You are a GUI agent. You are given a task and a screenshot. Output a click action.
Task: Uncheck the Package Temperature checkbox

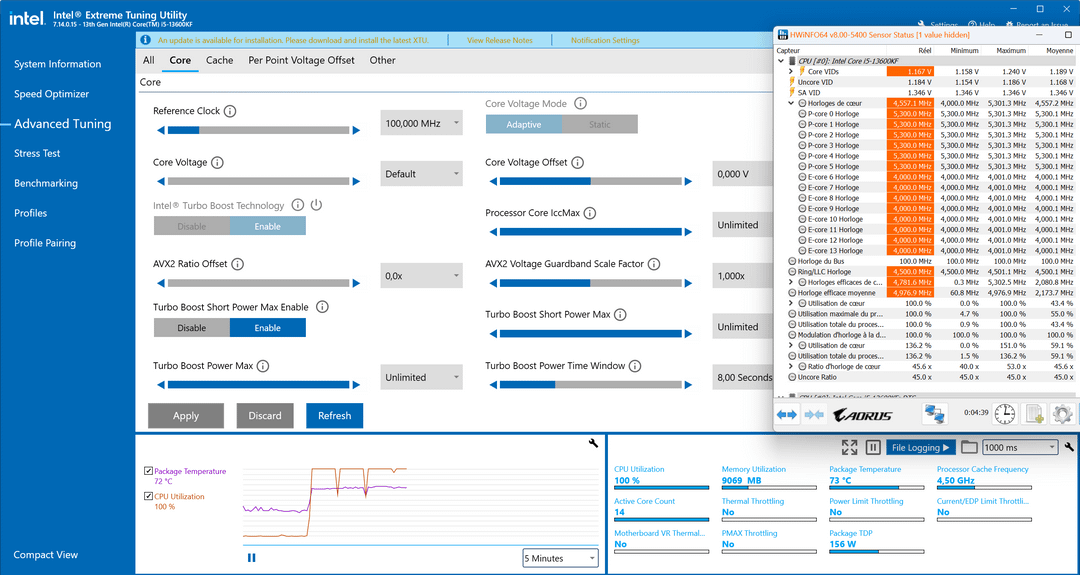tap(148, 471)
